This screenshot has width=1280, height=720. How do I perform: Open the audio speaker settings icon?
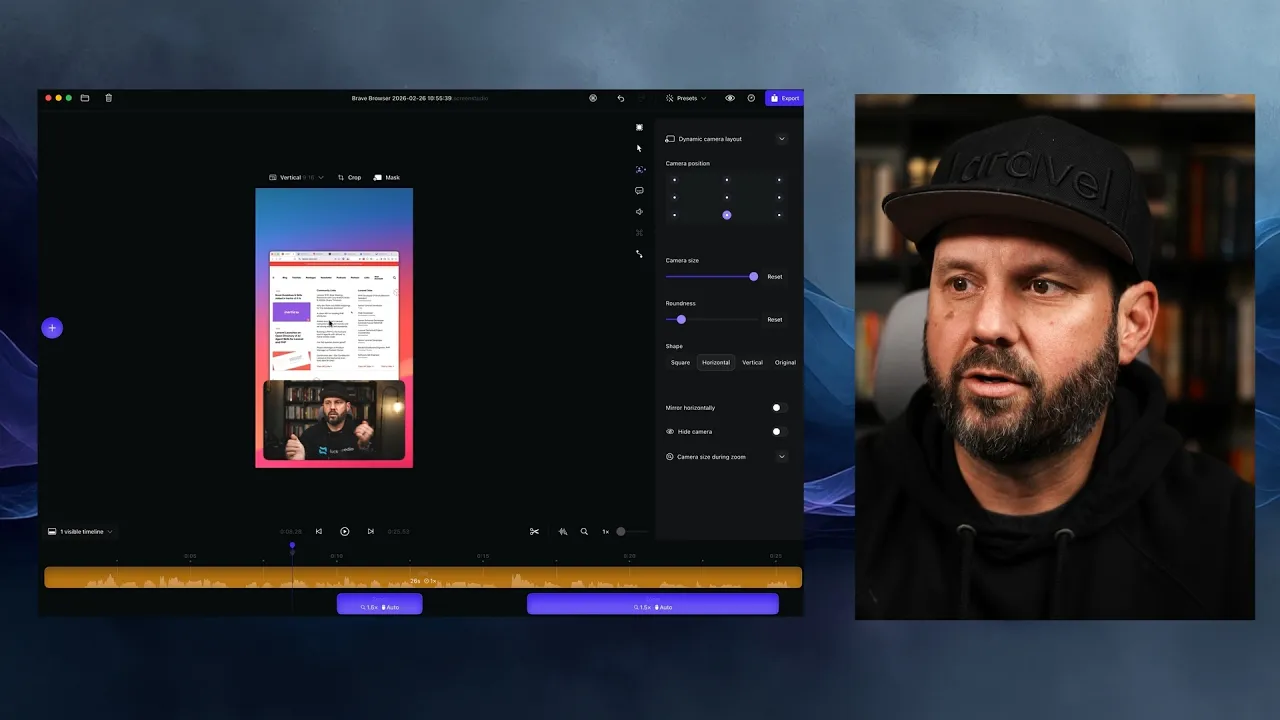(x=639, y=212)
